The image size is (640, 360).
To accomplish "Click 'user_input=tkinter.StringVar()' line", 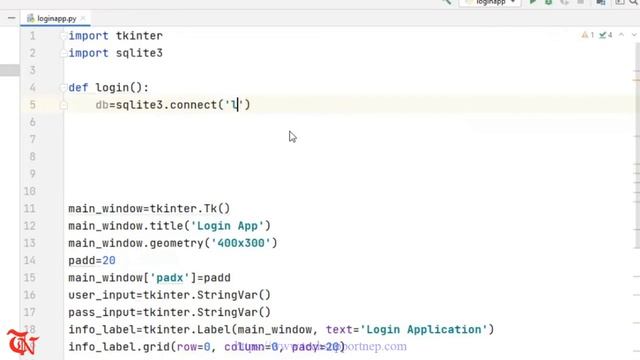I will (169, 295).
